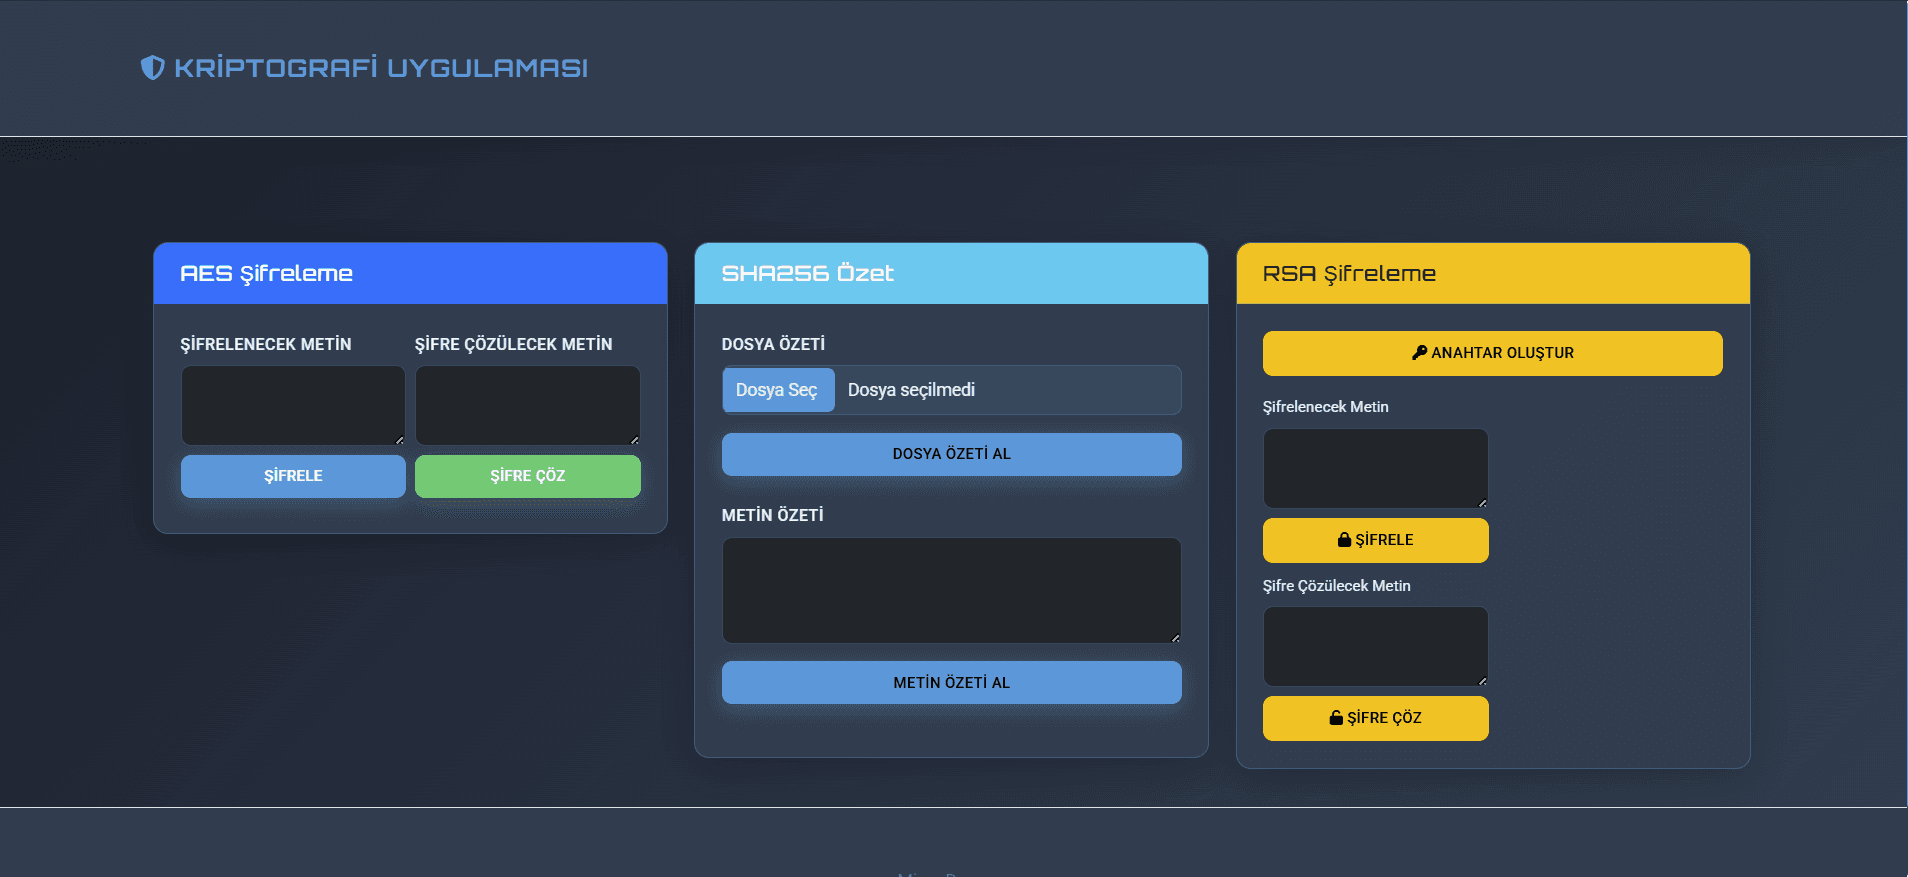
Task: Grab the resize handle of Metin Özeti textarea
Action: 1175,637
